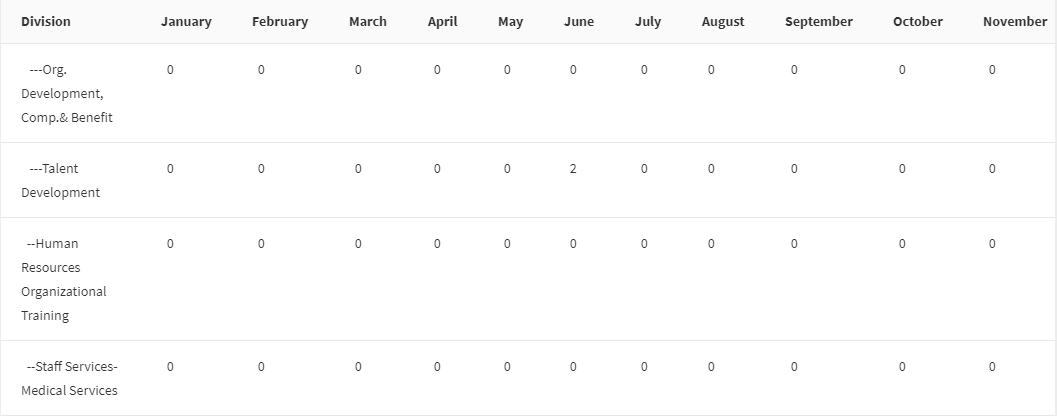Click the Staff Services-Medical Services row label

point(69,378)
